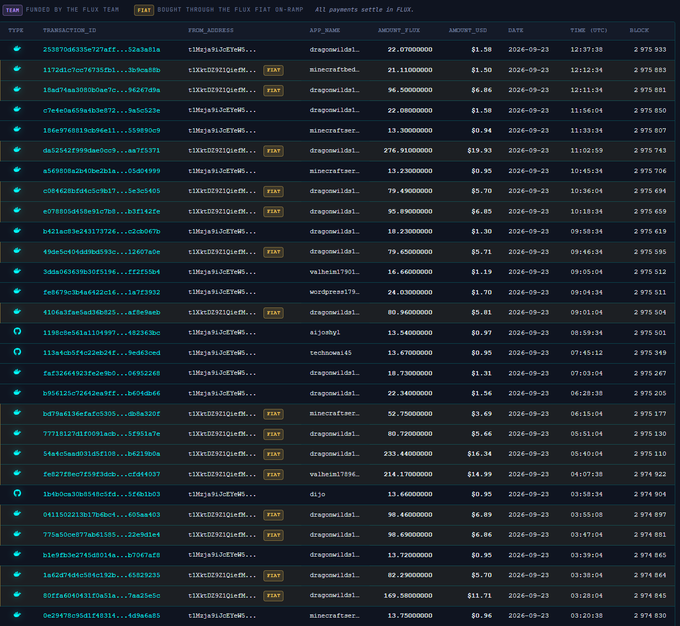This screenshot has height=626, width=680.
Task: Select app name valheim17896 cell
Action: [334, 474]
